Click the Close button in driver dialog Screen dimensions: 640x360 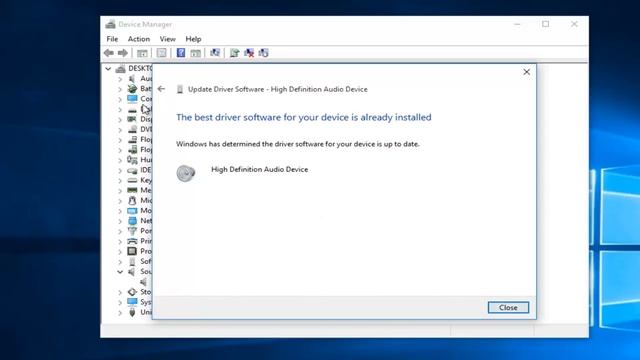[508, 307]
